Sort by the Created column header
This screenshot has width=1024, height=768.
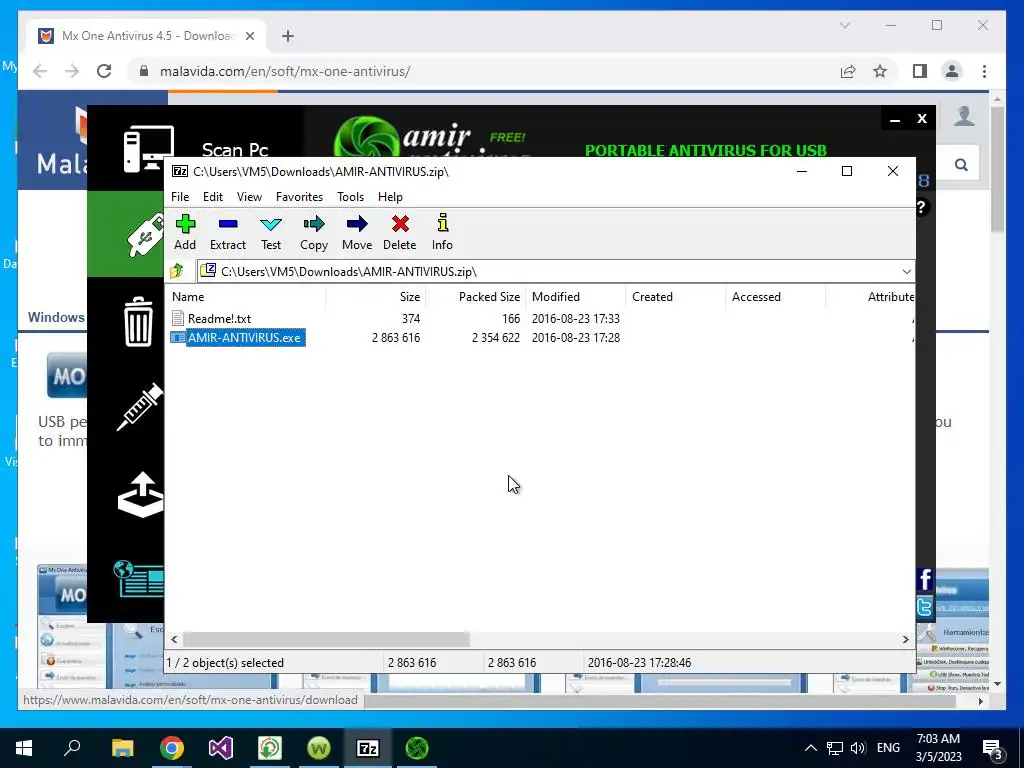click(x=676, y=296)
